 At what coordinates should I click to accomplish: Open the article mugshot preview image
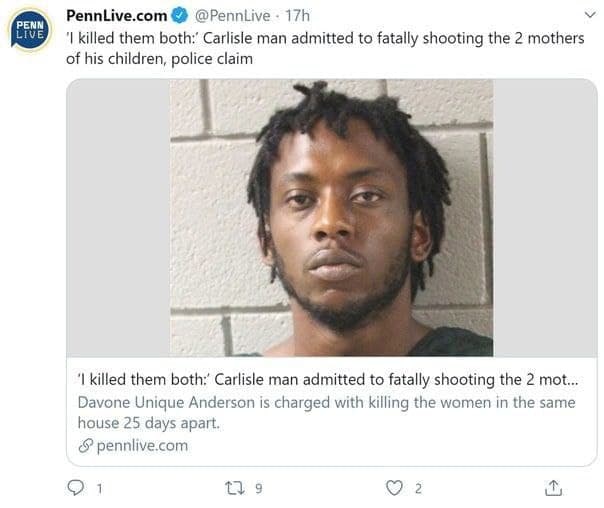pyautogui.click(x=332, y=218)
